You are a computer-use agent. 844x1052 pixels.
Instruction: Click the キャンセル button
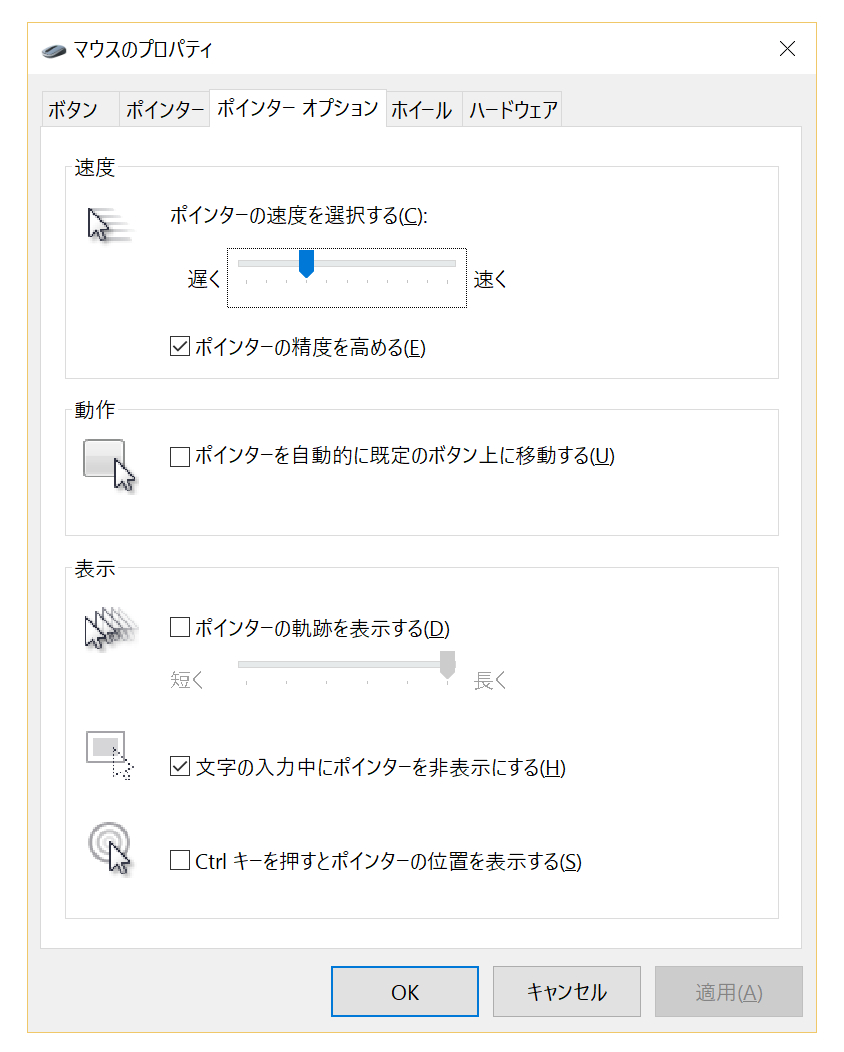point(567,992)
